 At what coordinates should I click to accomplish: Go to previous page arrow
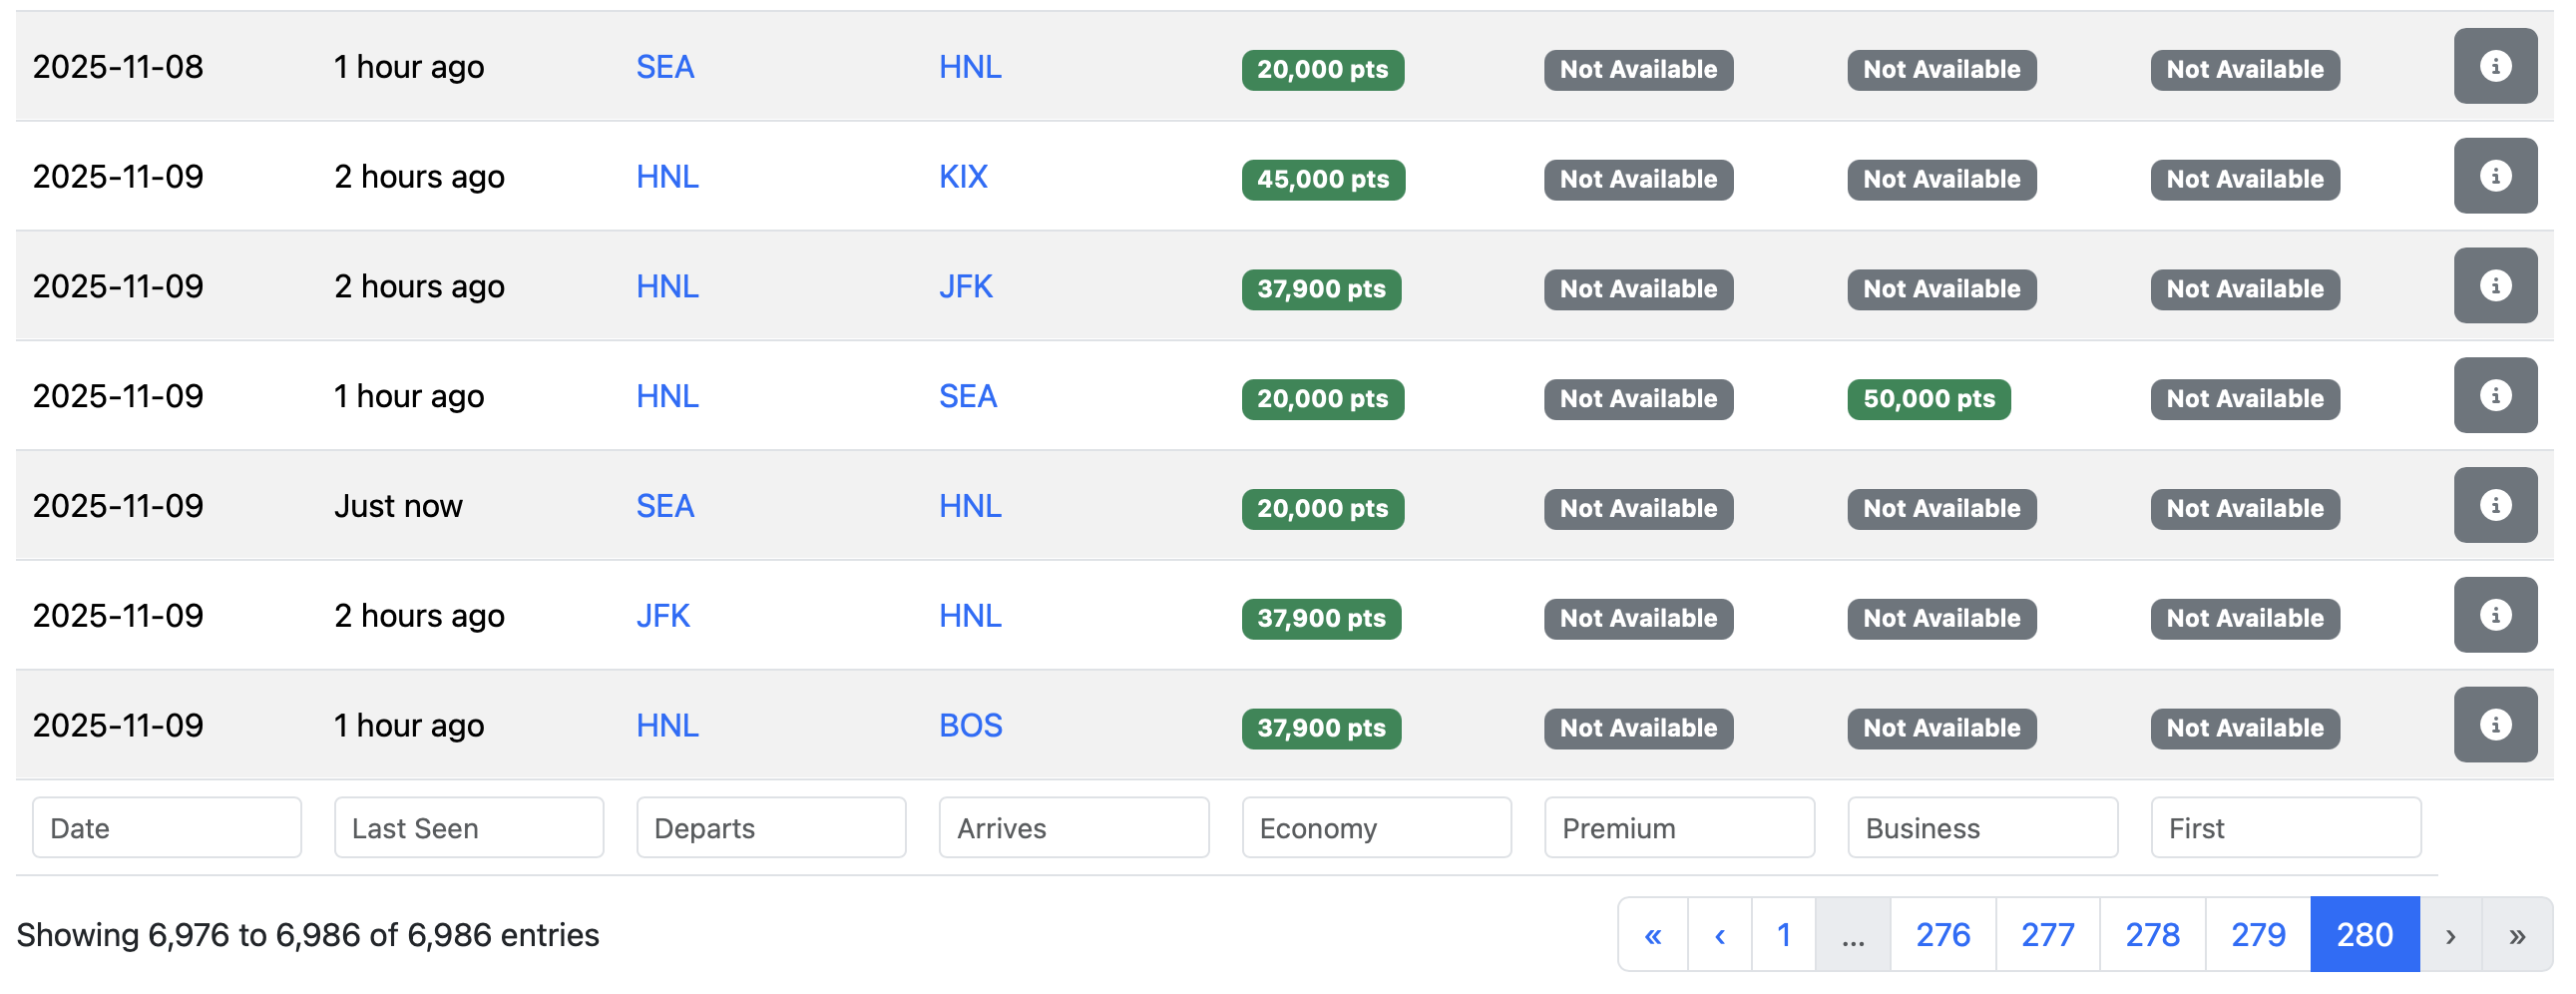[x=1720, y=935]
